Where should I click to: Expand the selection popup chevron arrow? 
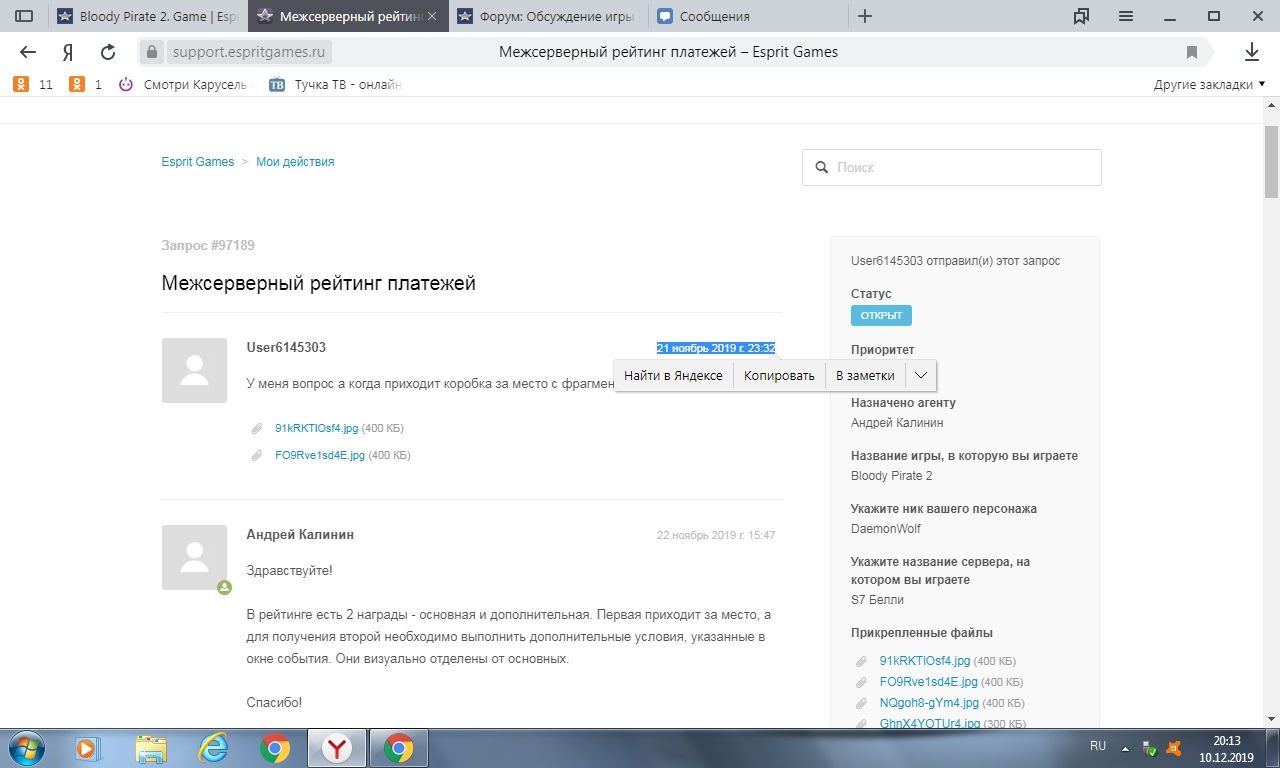point(920,375)
